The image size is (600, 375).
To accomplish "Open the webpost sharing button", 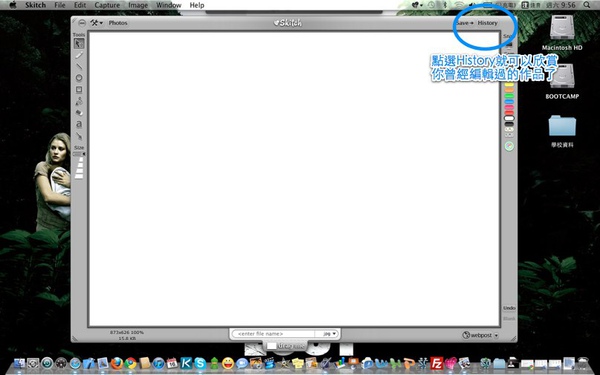I will point(477,335).
